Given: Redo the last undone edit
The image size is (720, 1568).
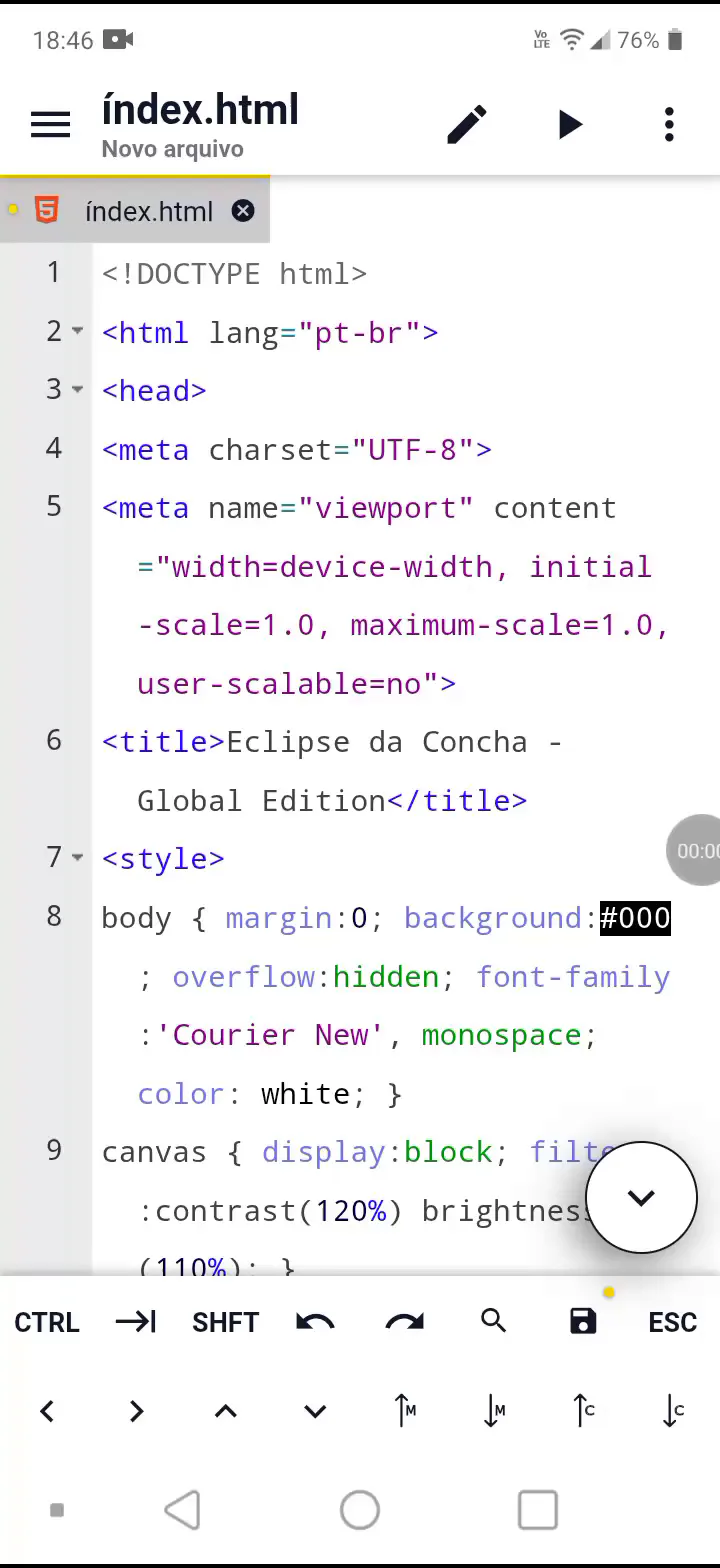Looking at the screenshot, I should (404, 1322).
